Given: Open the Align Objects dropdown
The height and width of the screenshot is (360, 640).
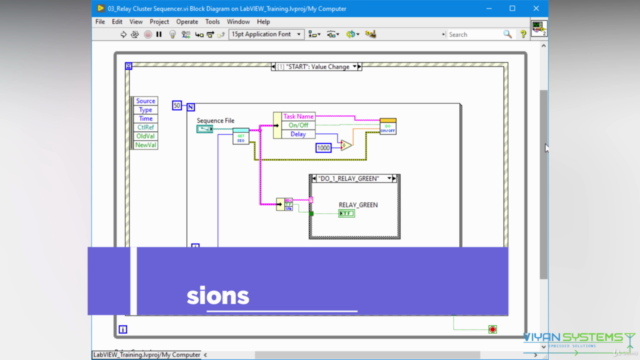Looking at the screenshot, I should point(314,35).
